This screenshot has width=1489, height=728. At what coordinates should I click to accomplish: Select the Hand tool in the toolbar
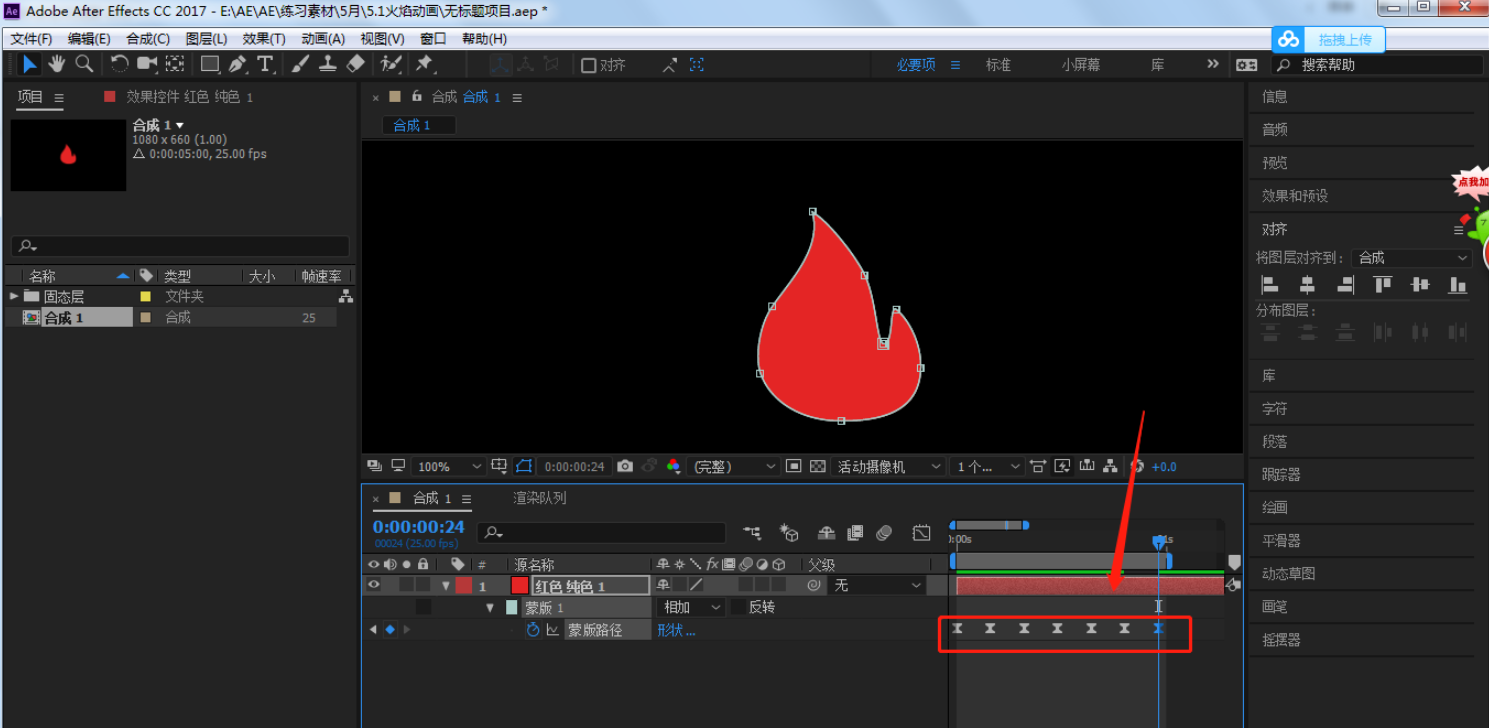point(56,64)
